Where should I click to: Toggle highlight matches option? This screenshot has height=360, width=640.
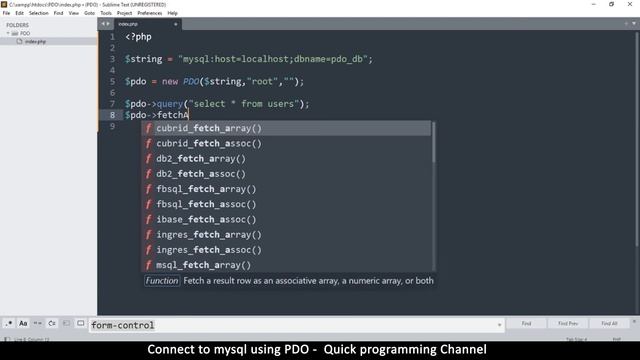click(80, 324)
